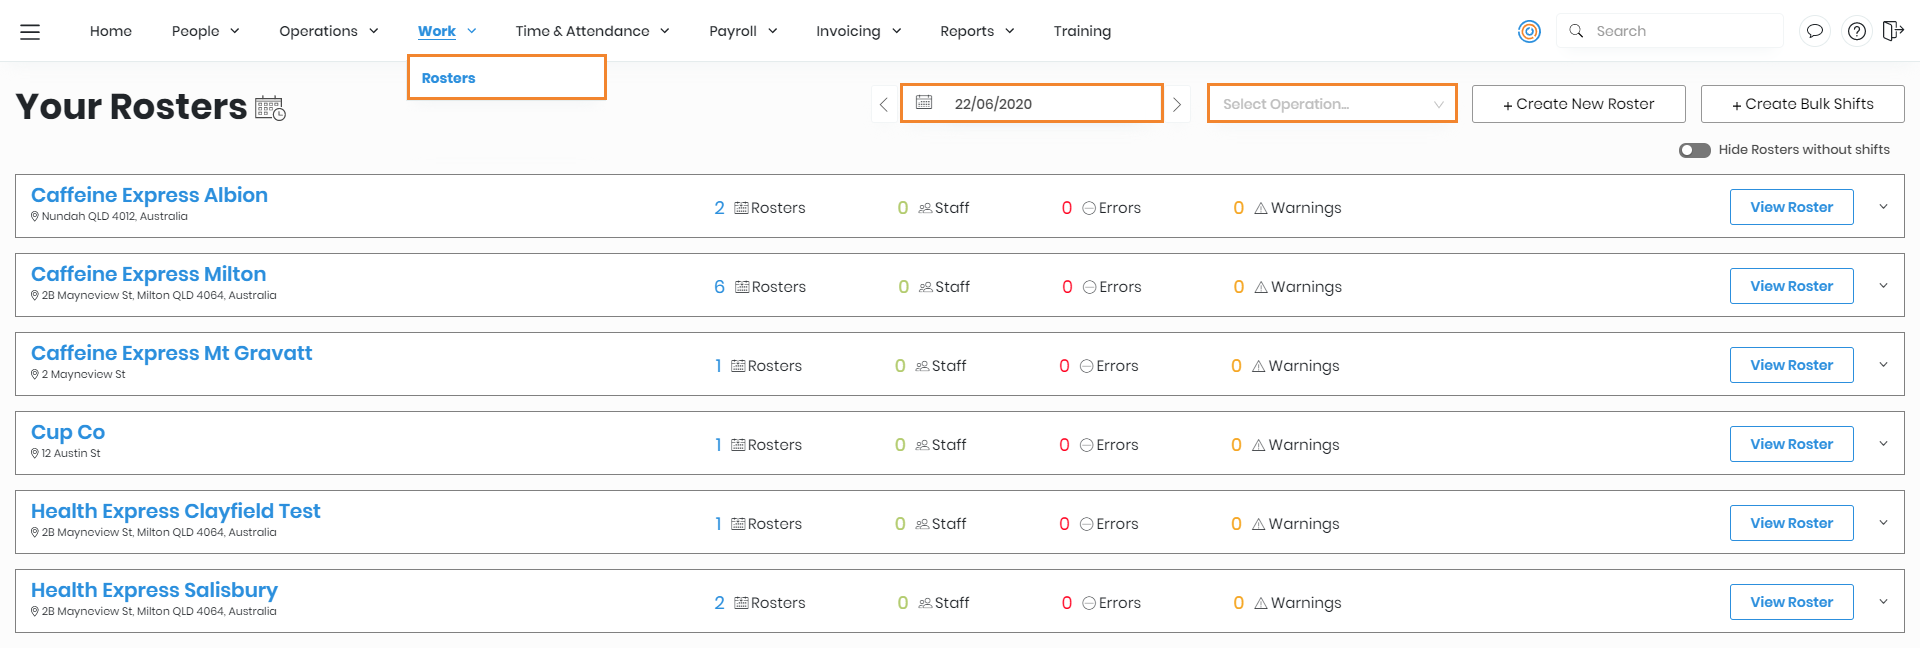View Roster for Caffeine Express Milton
This screenshot has height=648, width=1920.
1791,286
